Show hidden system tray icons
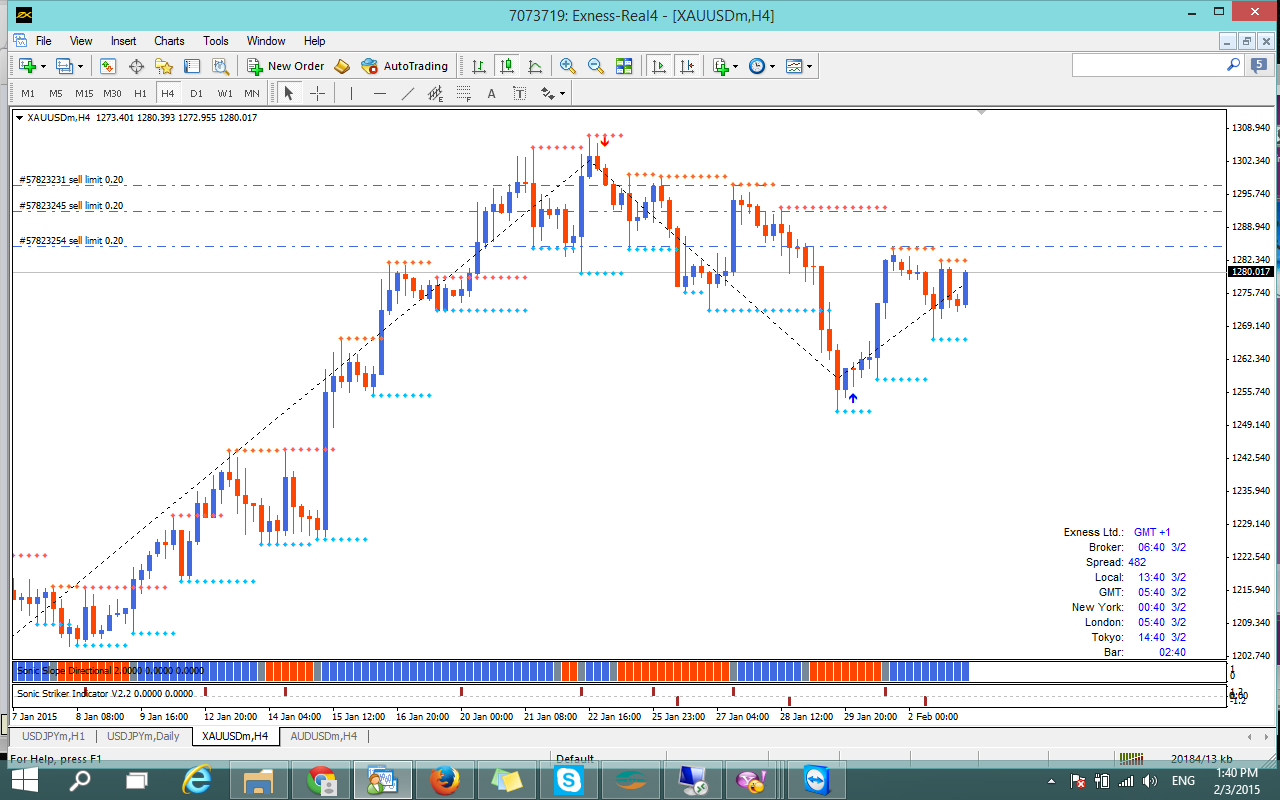Viewport: 1280px width, 800px height. pyautogui.click(x=1051, y=780)
